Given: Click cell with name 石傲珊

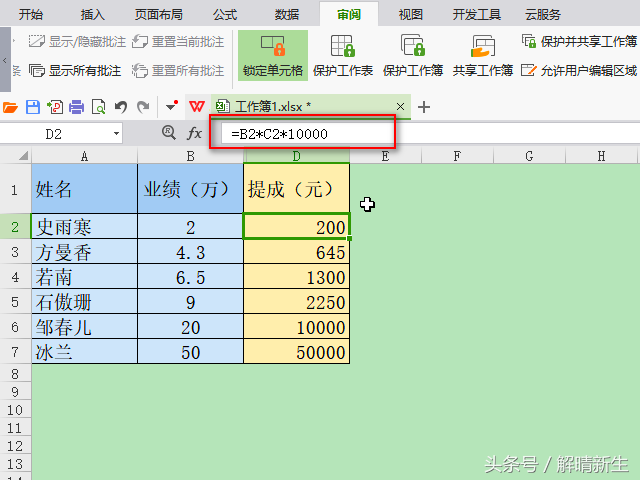Looking at the screenshot, I should 84,302.
